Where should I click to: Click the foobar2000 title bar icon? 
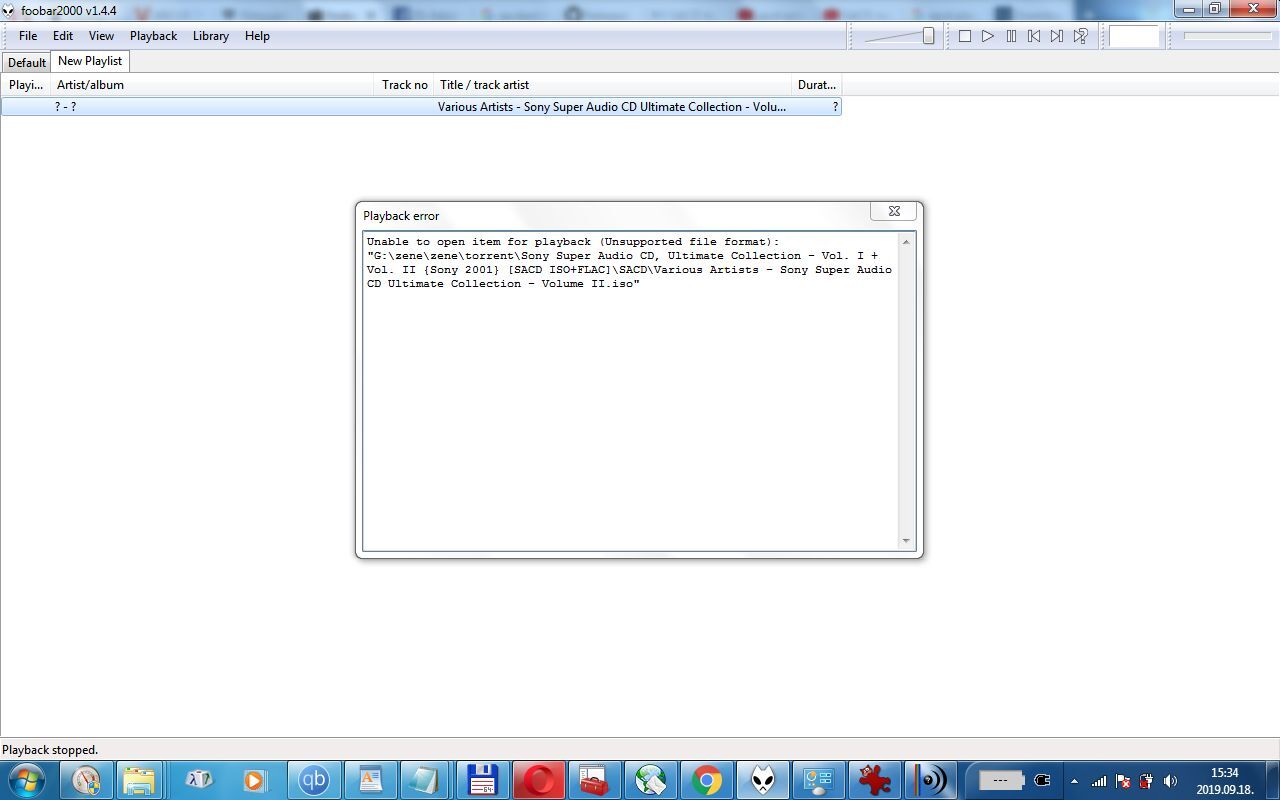9,10
